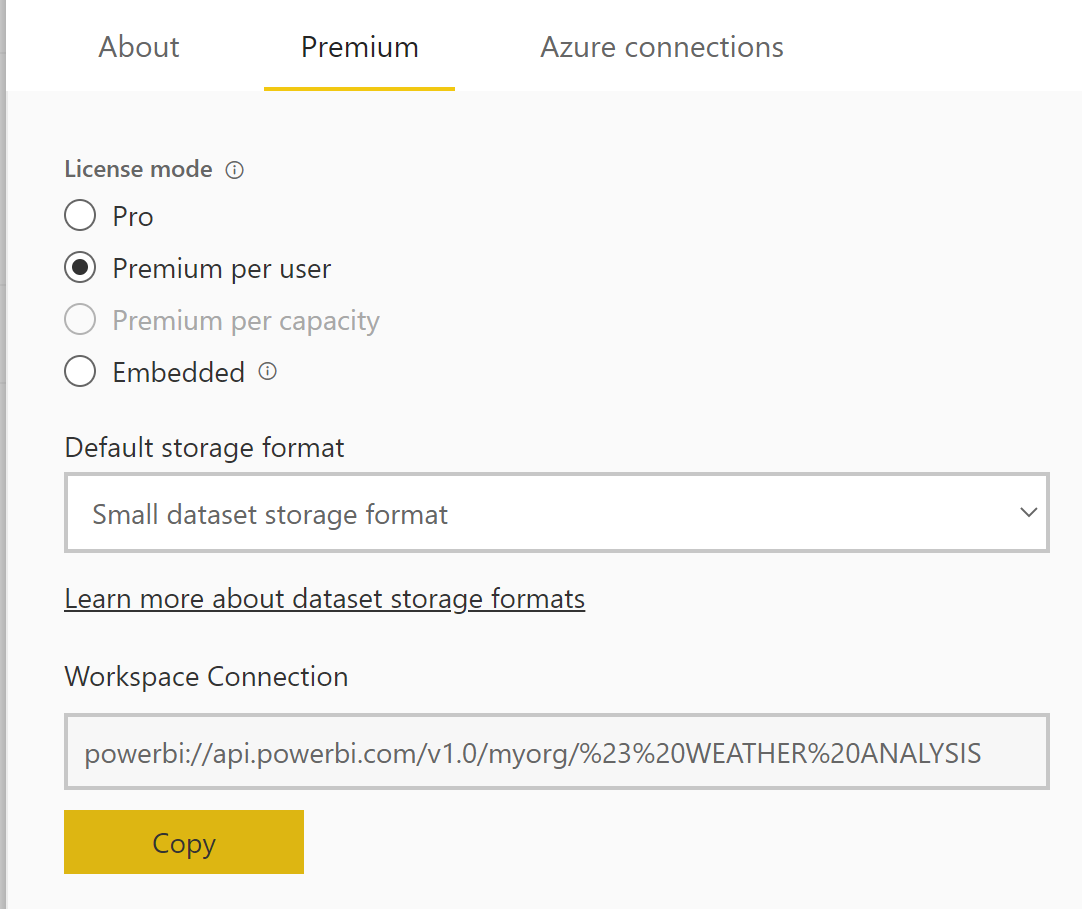The image size is (1082, 909).
Task: Click inside the Workspace Connection URL field
Action: pos(555,752)
